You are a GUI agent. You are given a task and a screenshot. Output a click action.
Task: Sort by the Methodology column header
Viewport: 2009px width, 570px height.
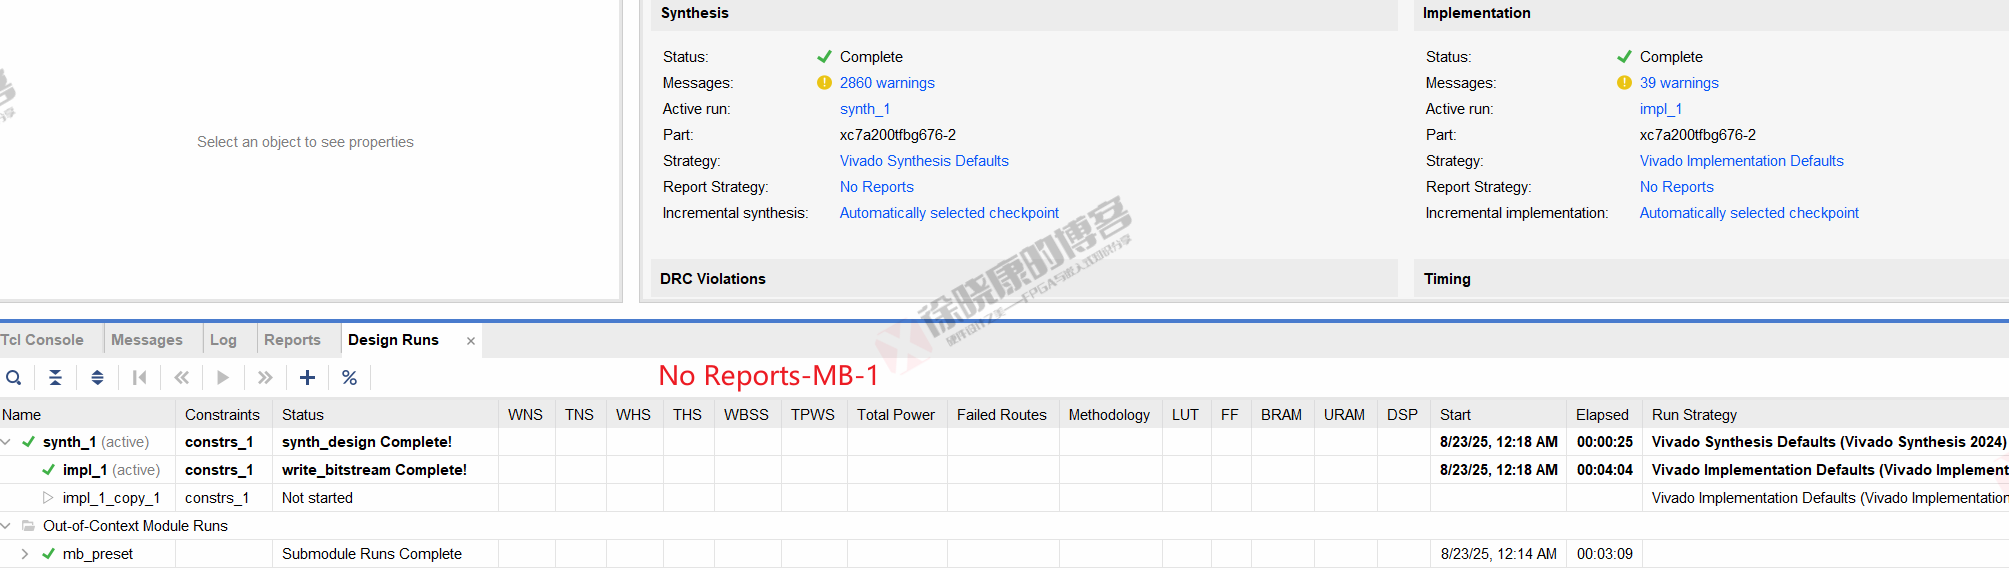(x=1109, y=415)
